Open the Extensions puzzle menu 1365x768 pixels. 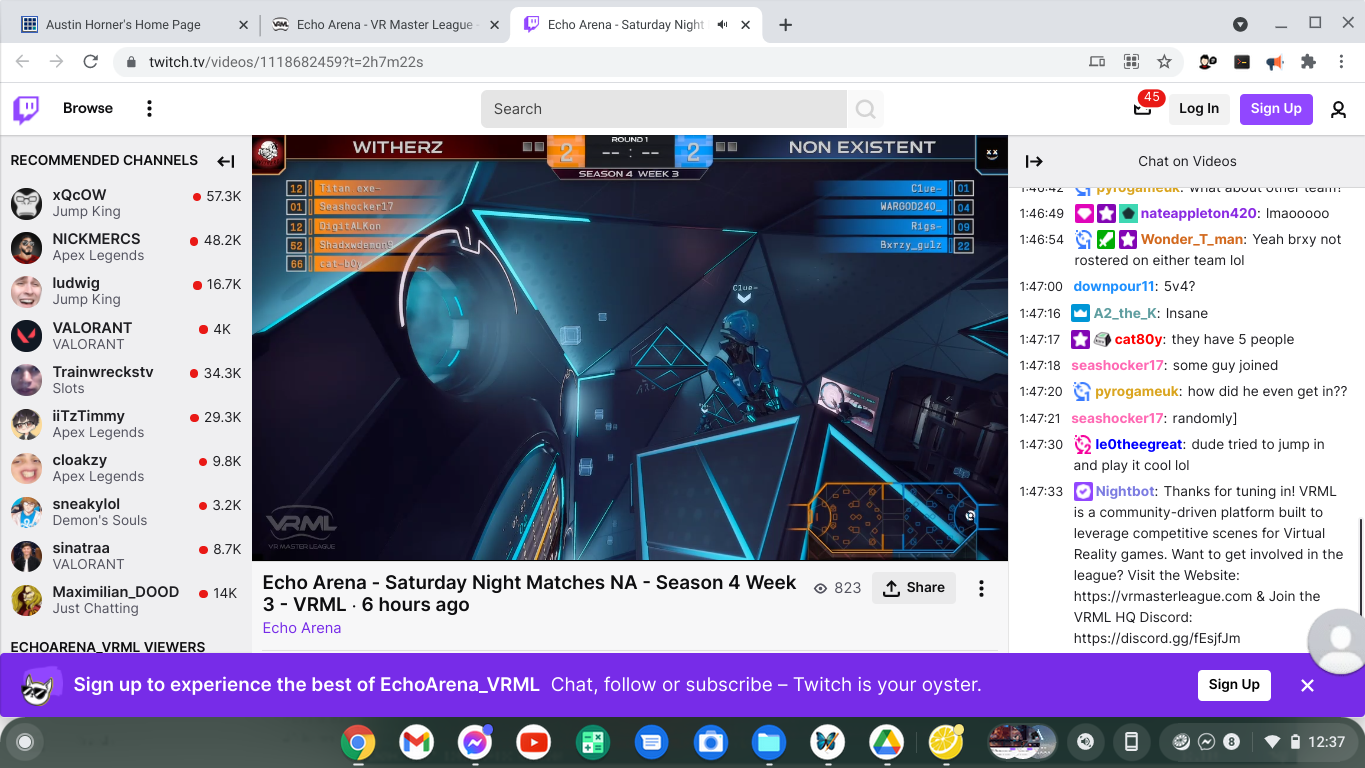[x=1308, y=62]
